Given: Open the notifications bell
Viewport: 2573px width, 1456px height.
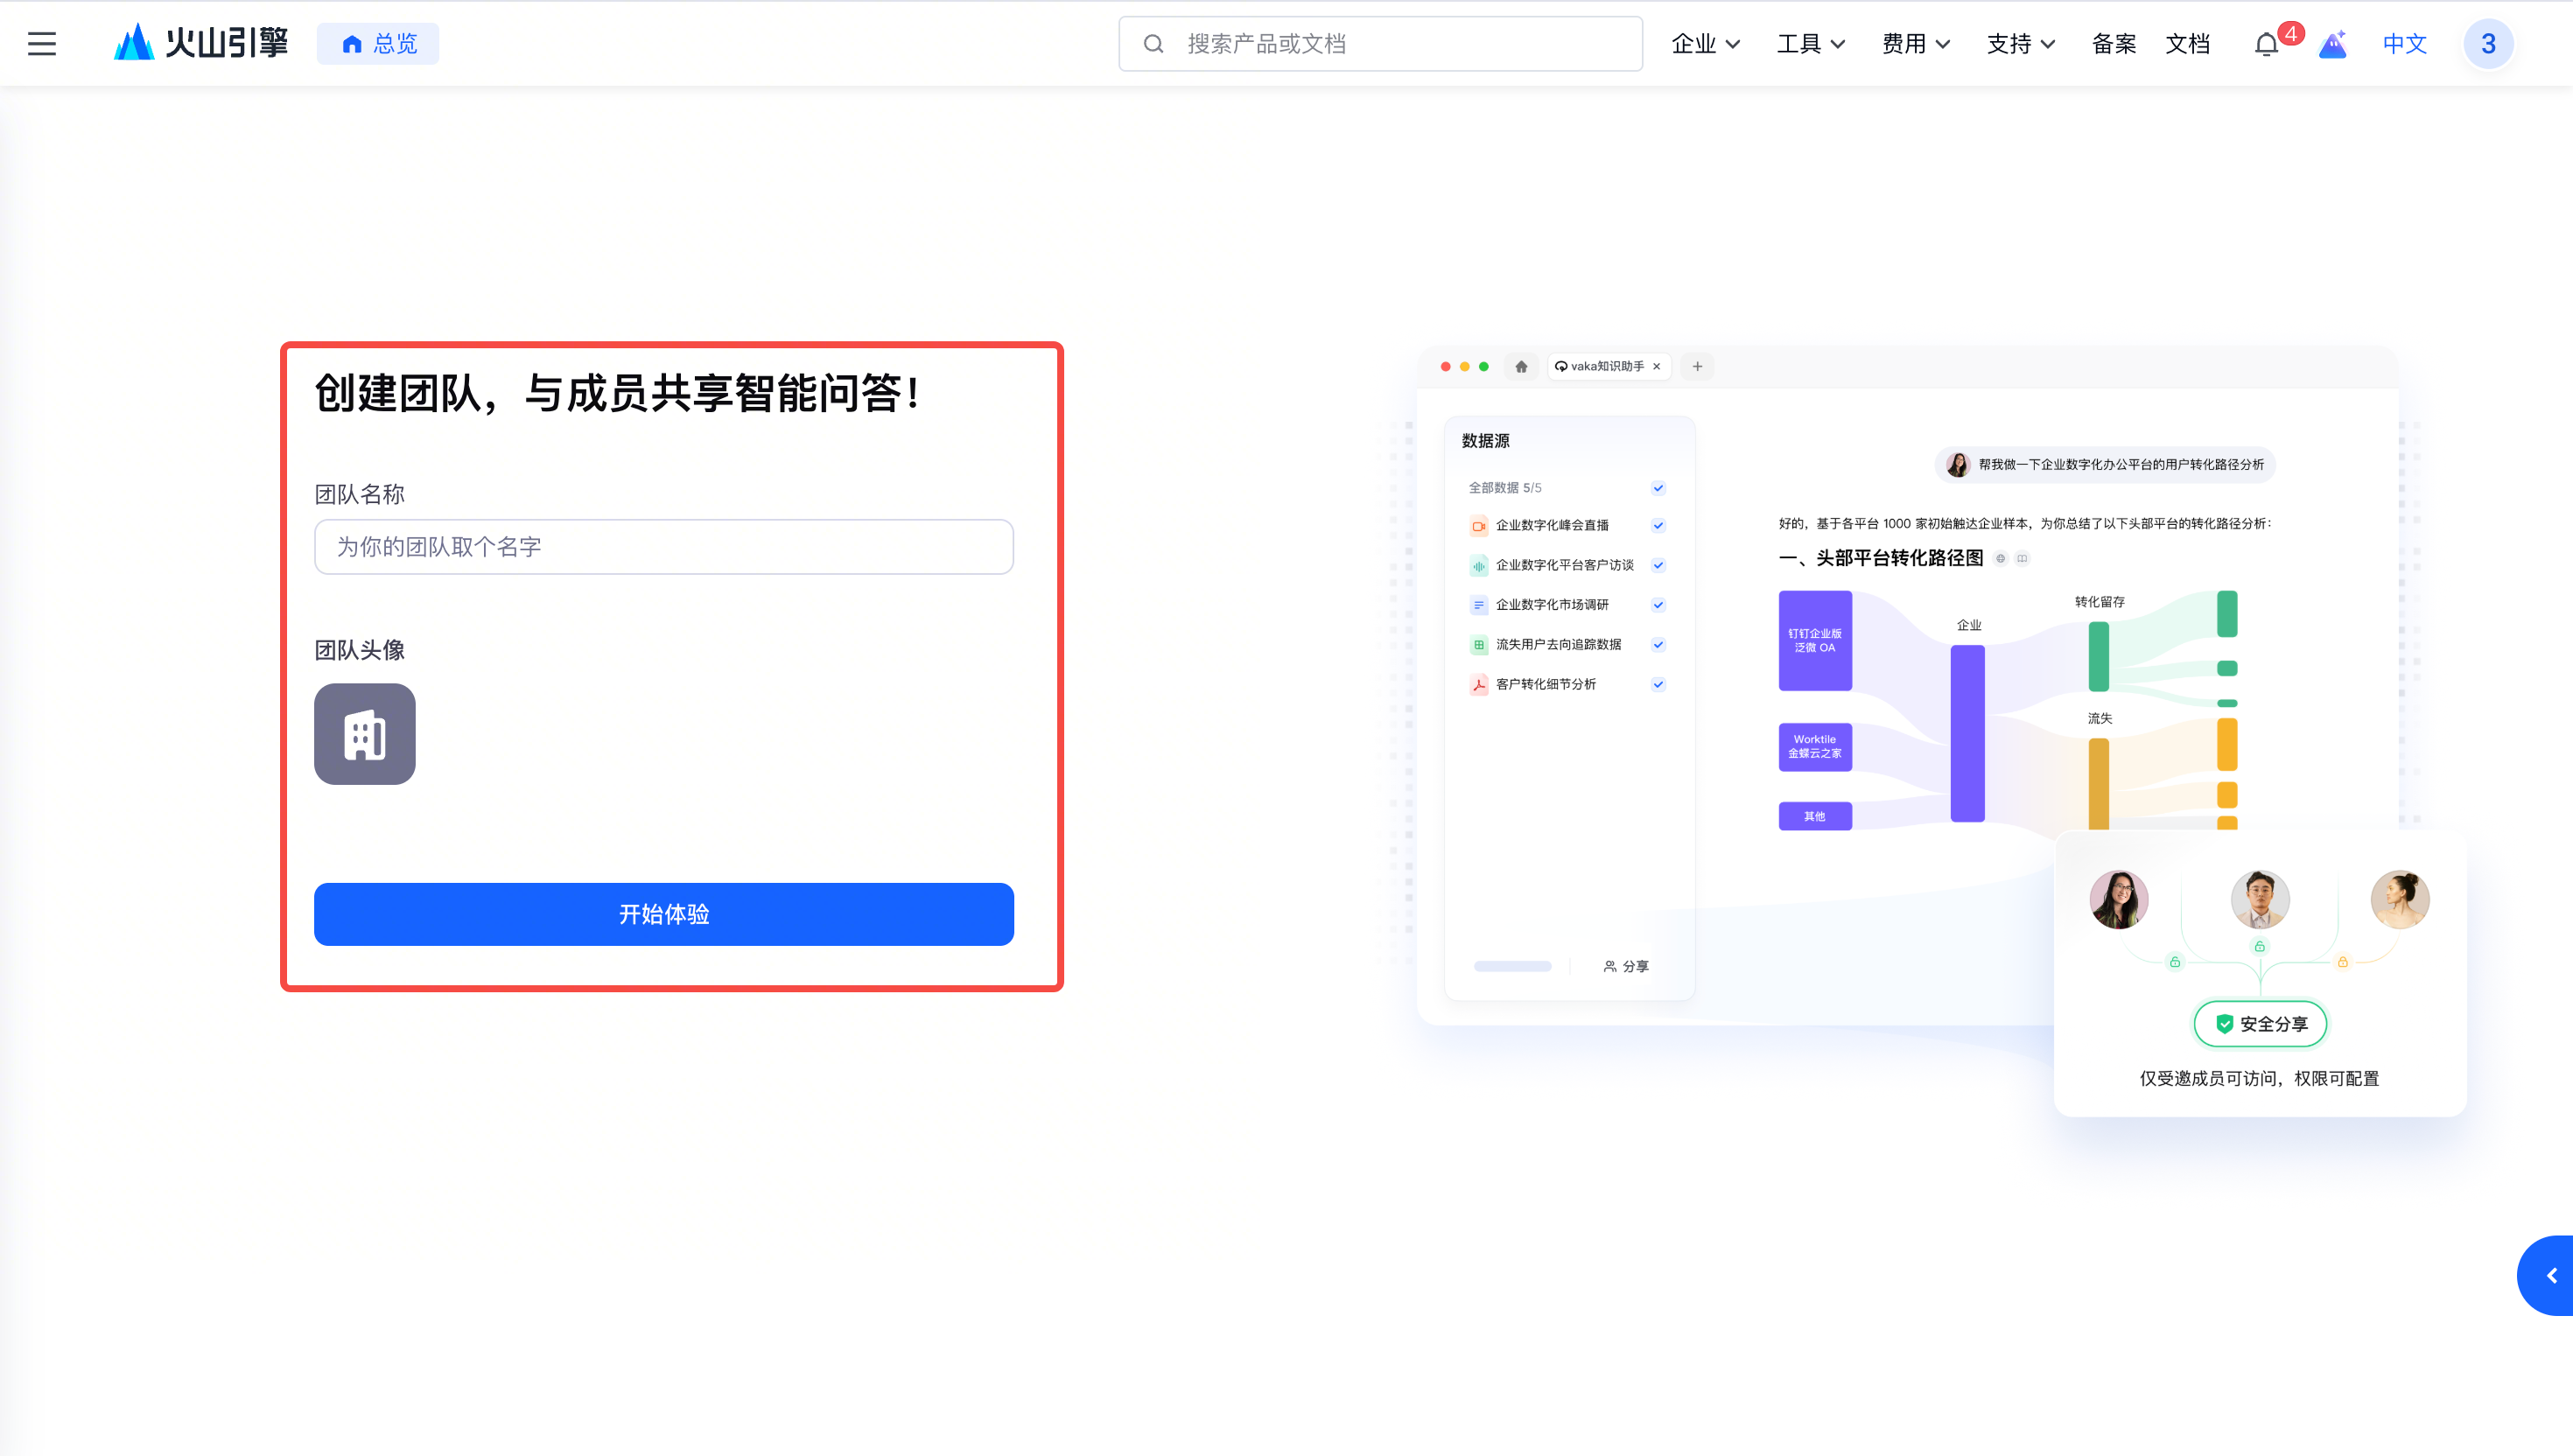Looking at the screenshot, I should point(2267,45).
